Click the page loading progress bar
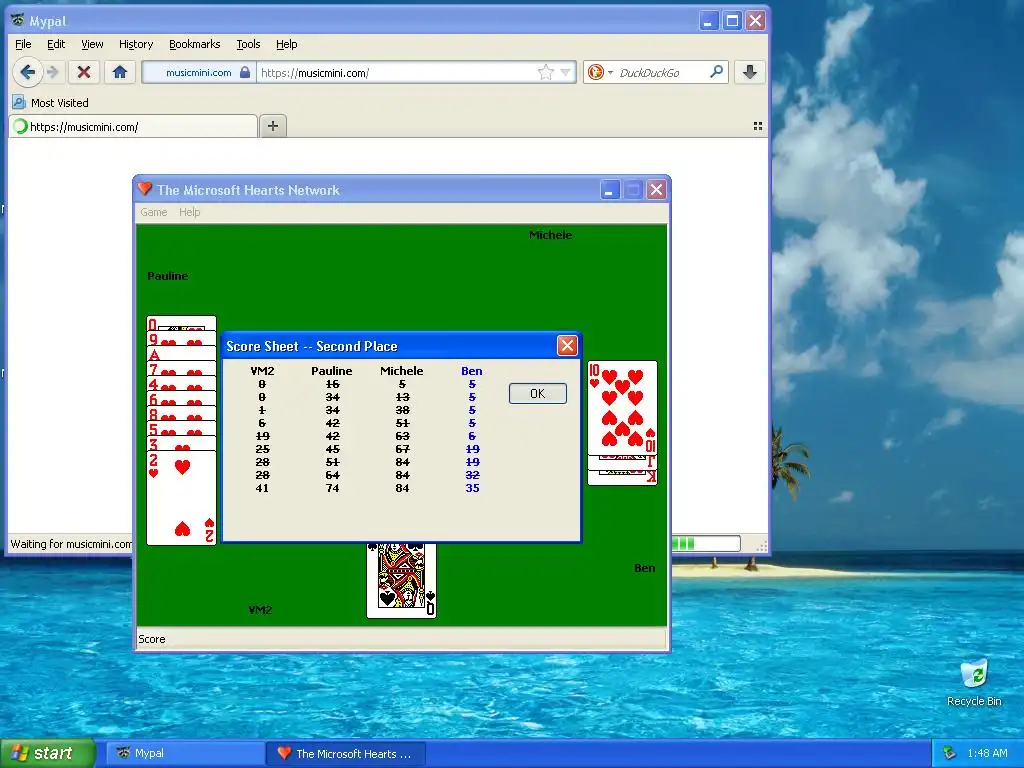Viewport: 1024px width, 768px height. click(x=705, y=543)
